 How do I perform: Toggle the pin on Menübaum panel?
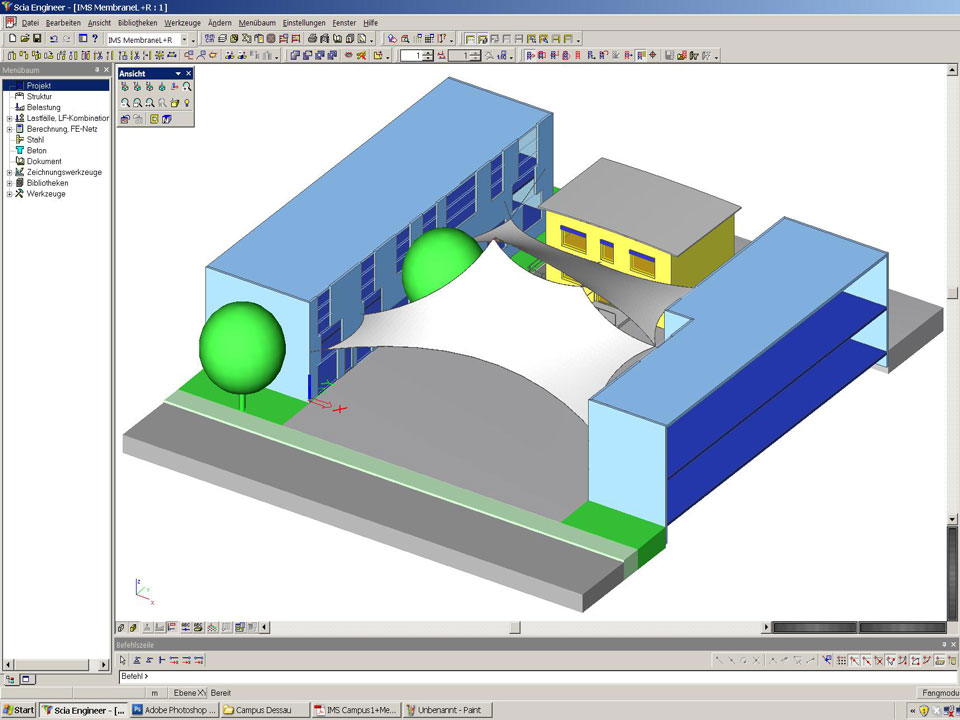click(x=96, y=71)
